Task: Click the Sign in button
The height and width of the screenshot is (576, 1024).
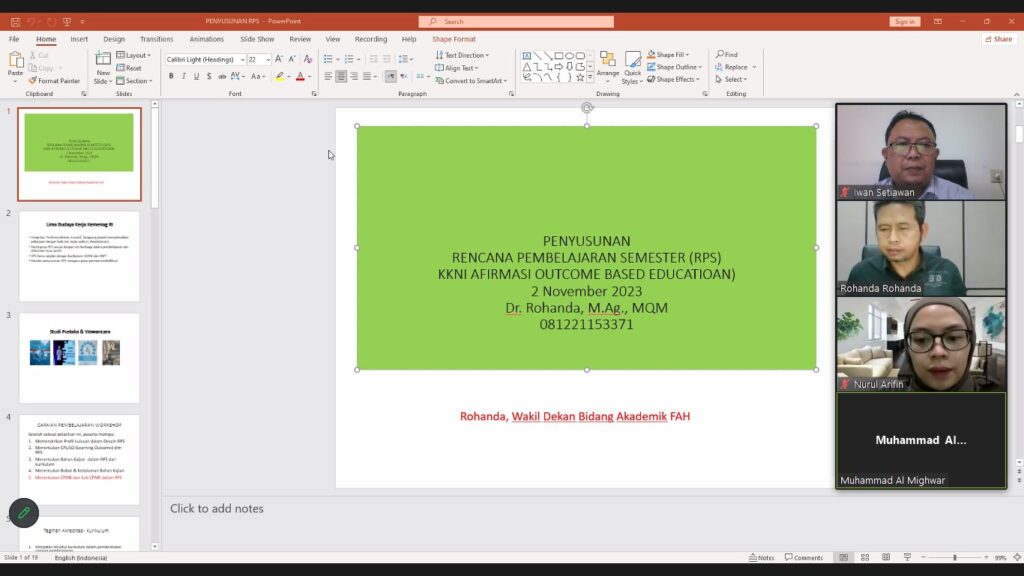Action: pyautogui.click(x=904, y=21)
